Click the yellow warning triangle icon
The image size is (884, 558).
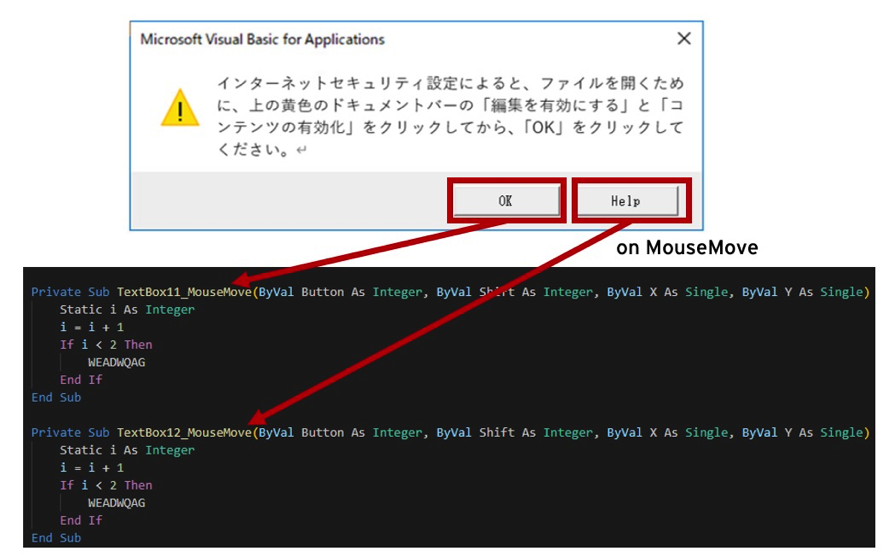pyautogui.click(x=180, y=108)
